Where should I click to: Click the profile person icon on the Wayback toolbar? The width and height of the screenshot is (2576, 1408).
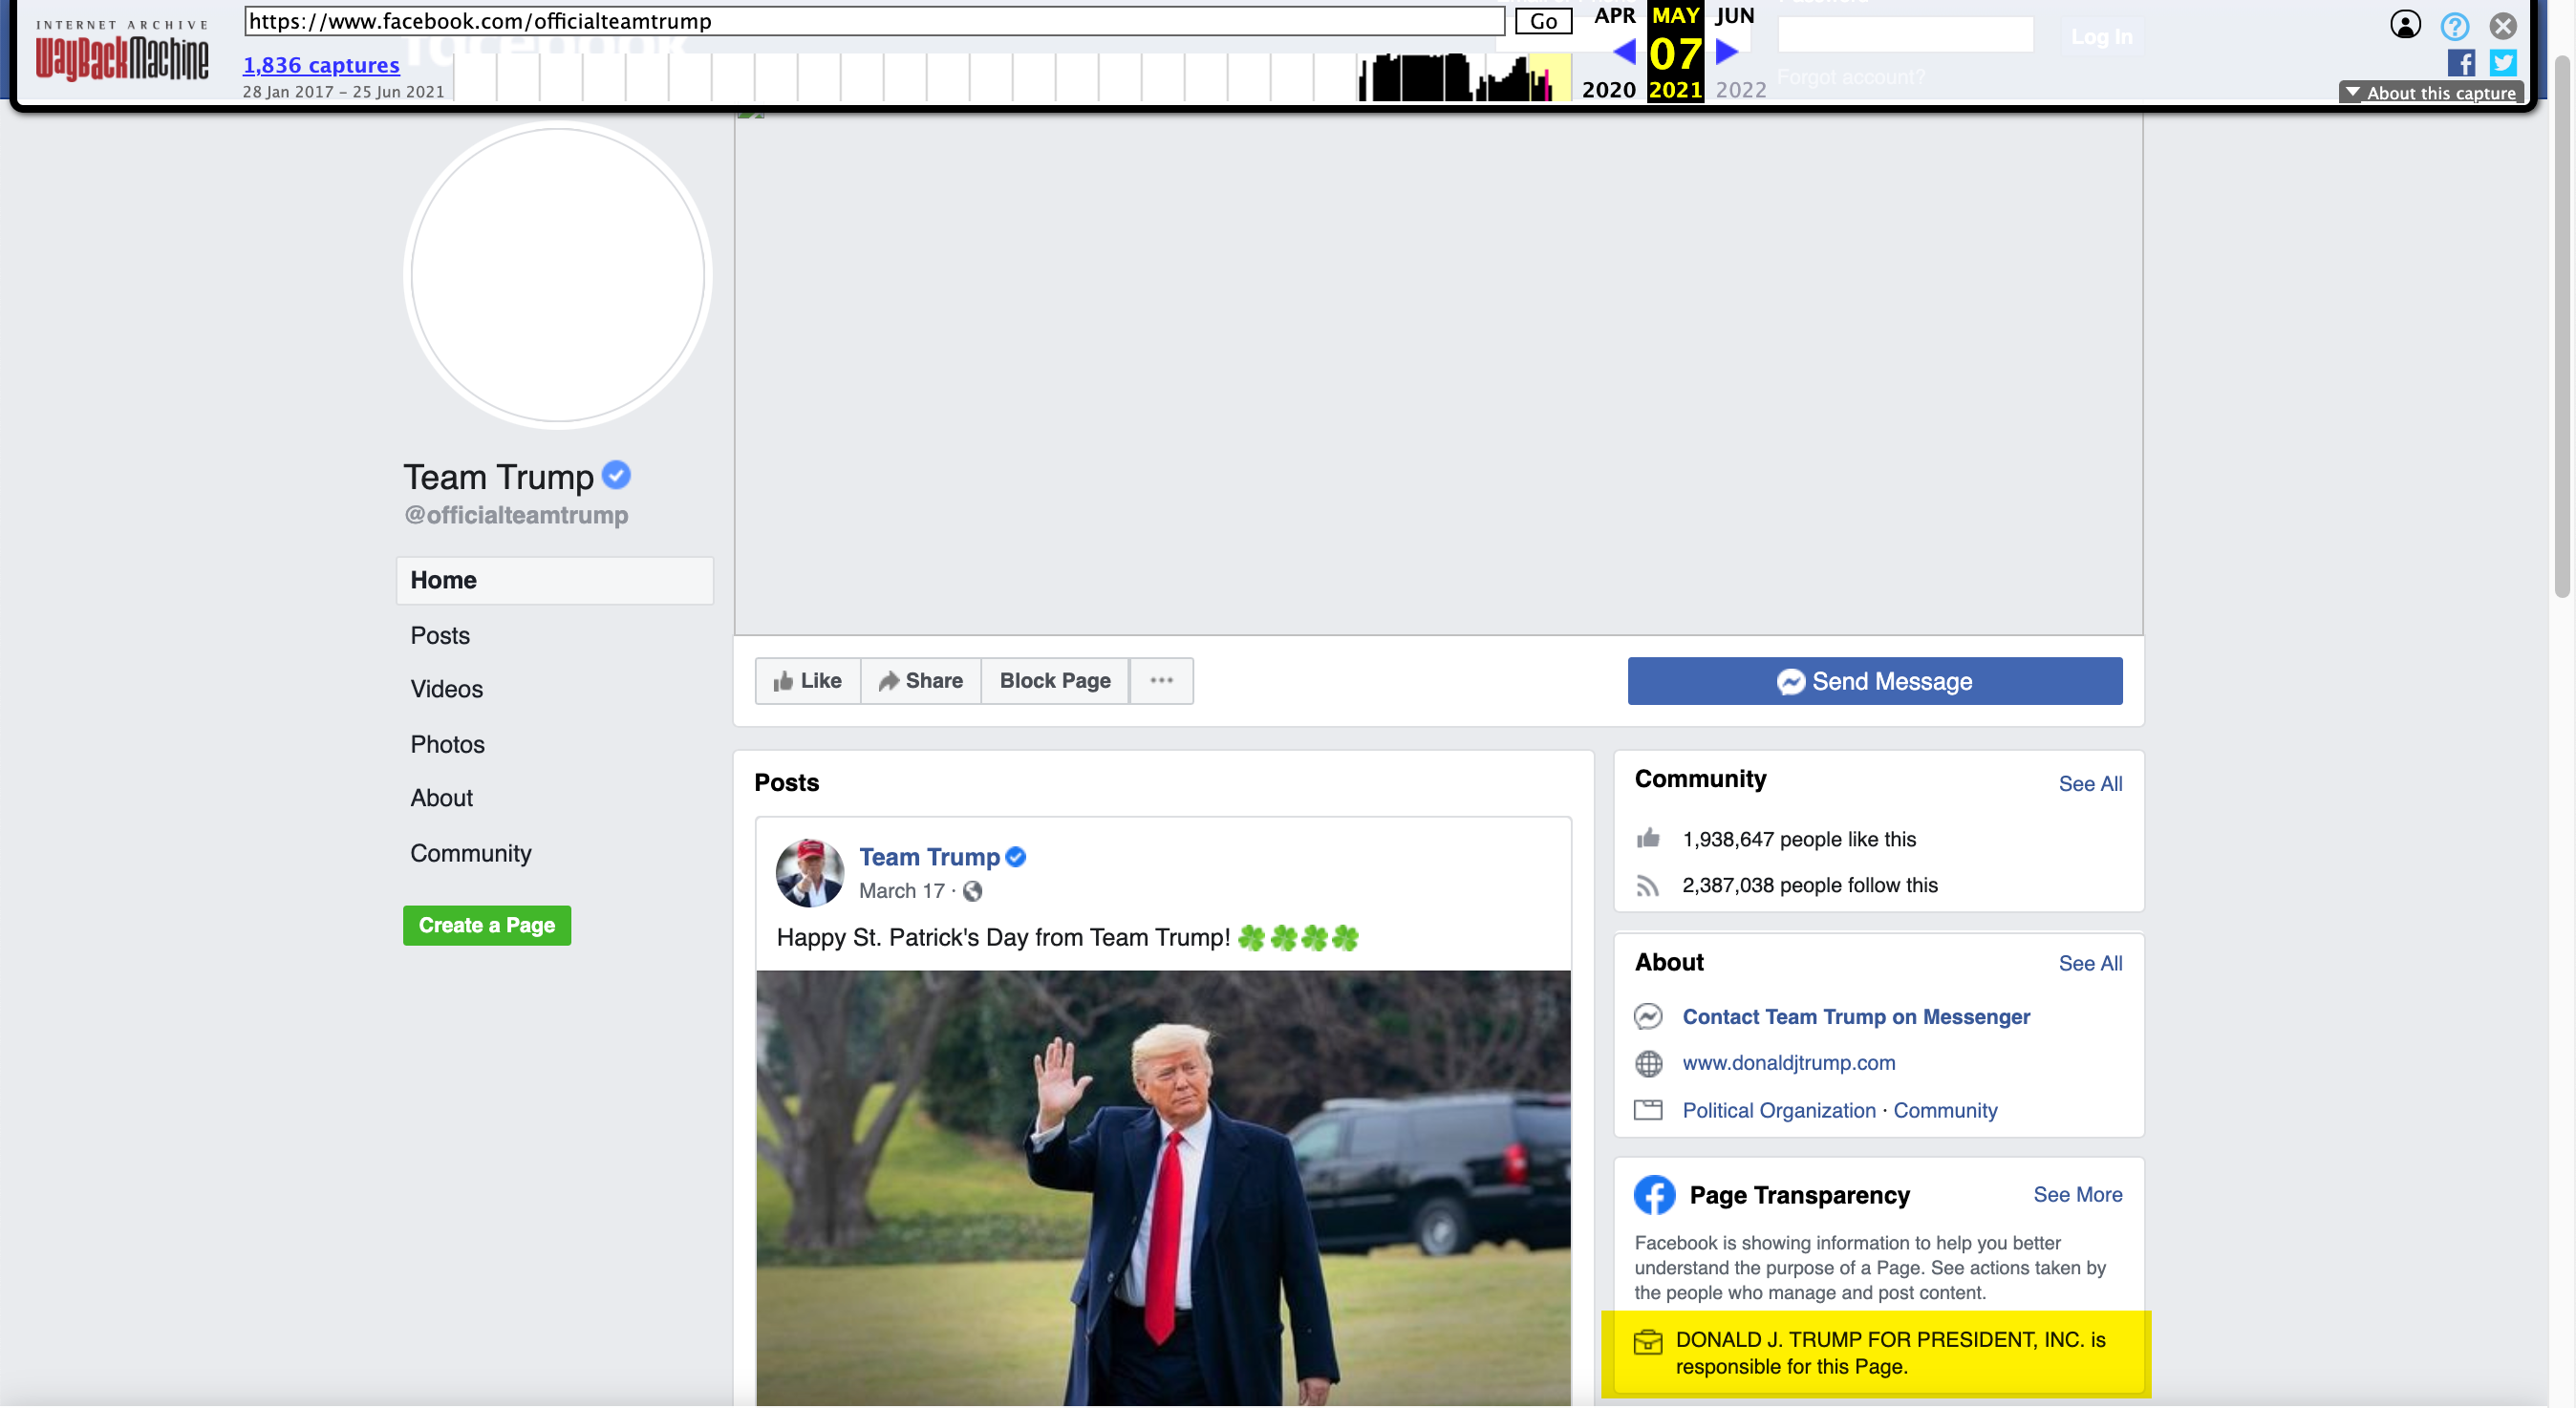click(2406, 25)
